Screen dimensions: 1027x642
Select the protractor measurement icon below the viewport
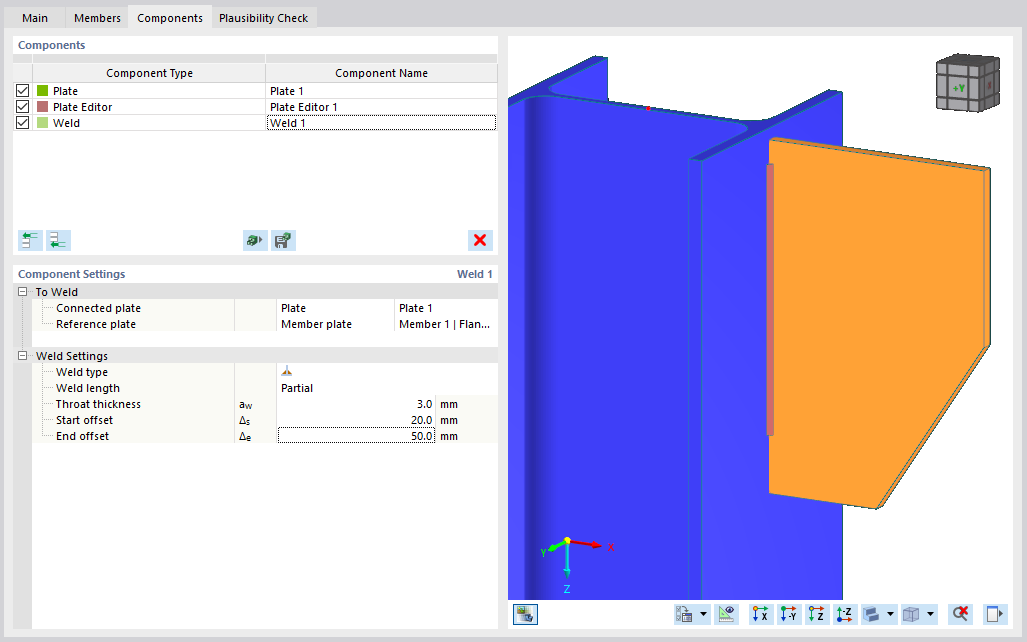[726, 614]
